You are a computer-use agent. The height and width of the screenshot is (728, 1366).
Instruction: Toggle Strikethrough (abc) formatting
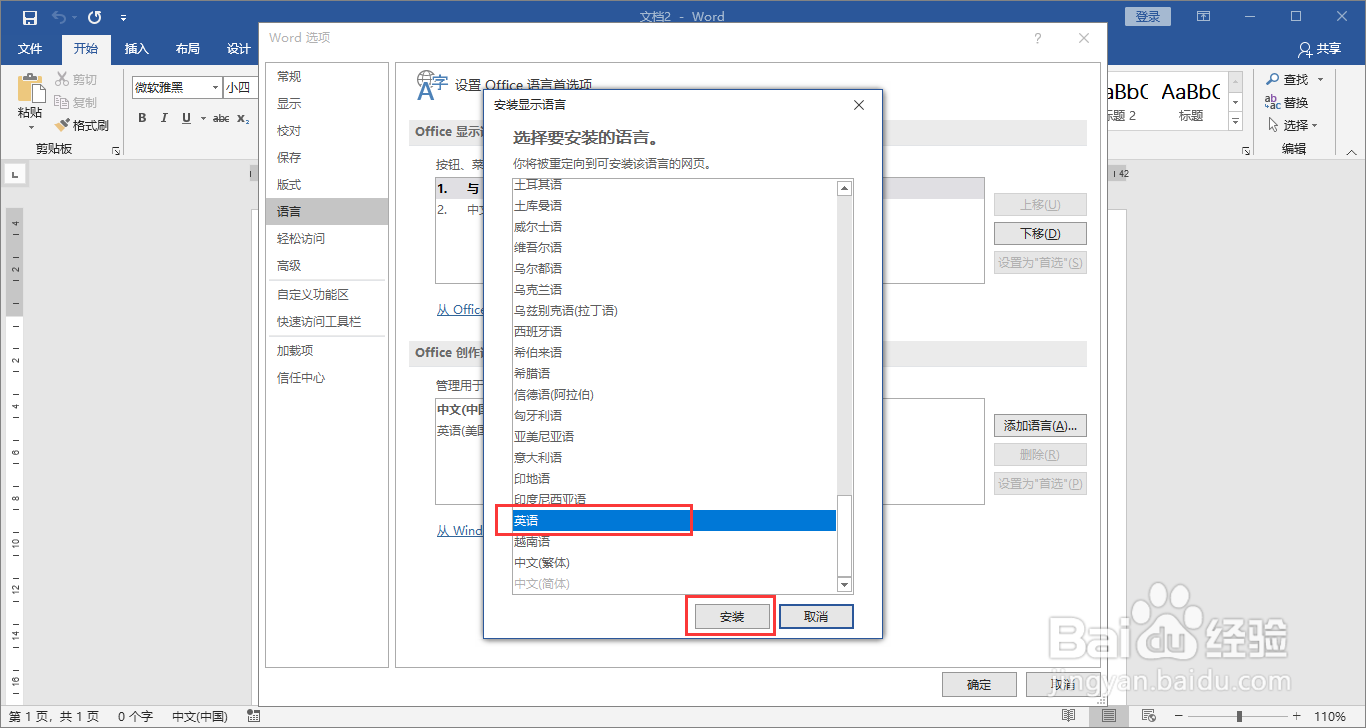tap(221, 118)
